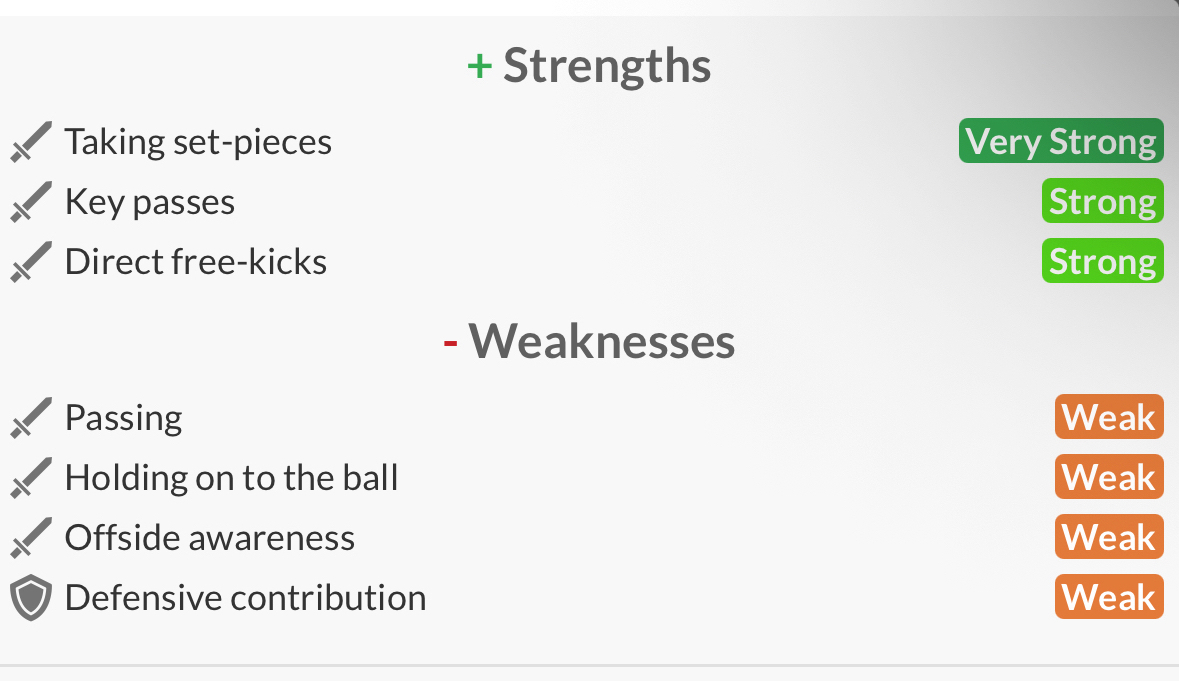Viewport: 1179px width, 681px height.
Task: Select the Weak badge for Passing
Action: [1109, 416]
